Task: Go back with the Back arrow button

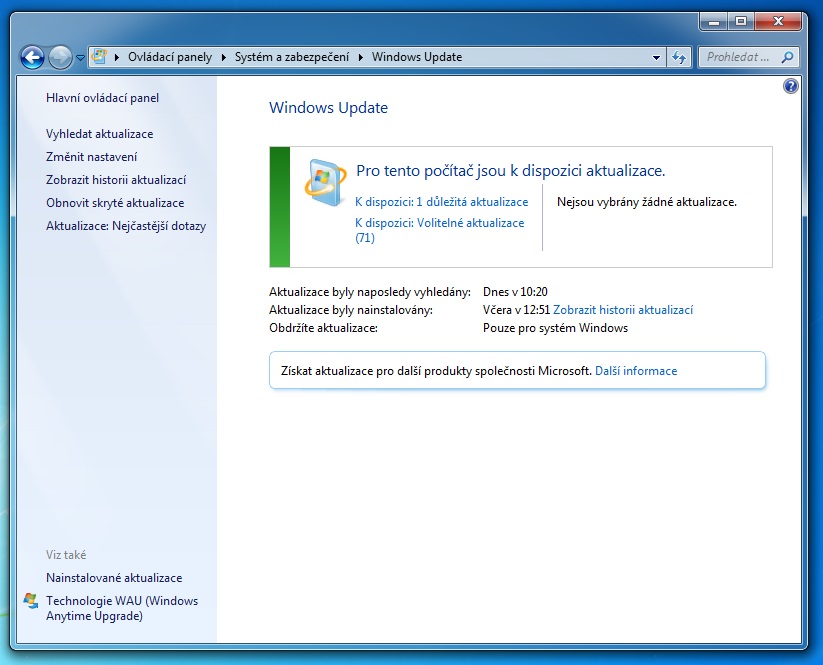Action: [32, 57]
